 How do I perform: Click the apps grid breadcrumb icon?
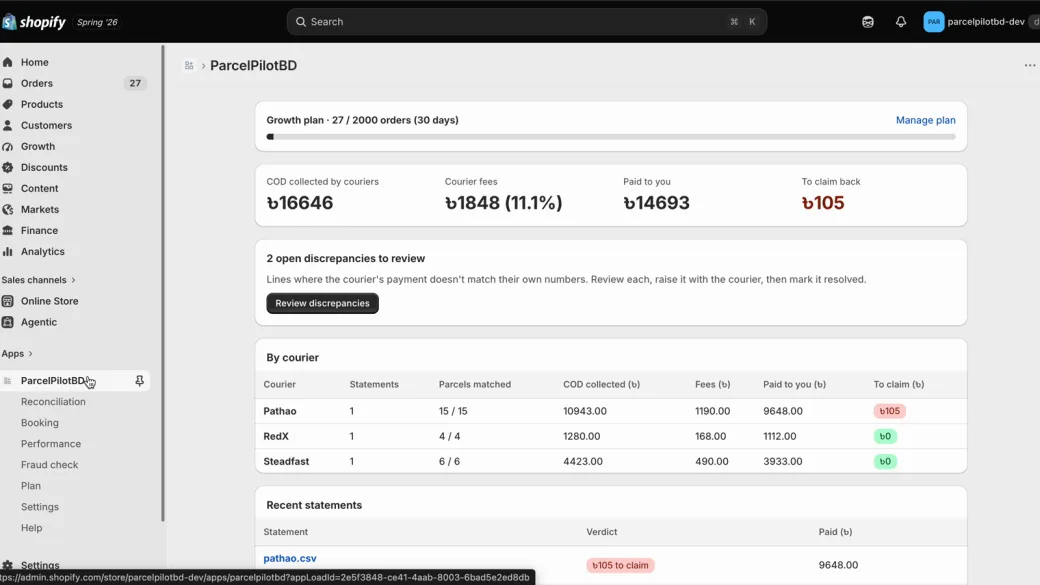click(189, 66)
